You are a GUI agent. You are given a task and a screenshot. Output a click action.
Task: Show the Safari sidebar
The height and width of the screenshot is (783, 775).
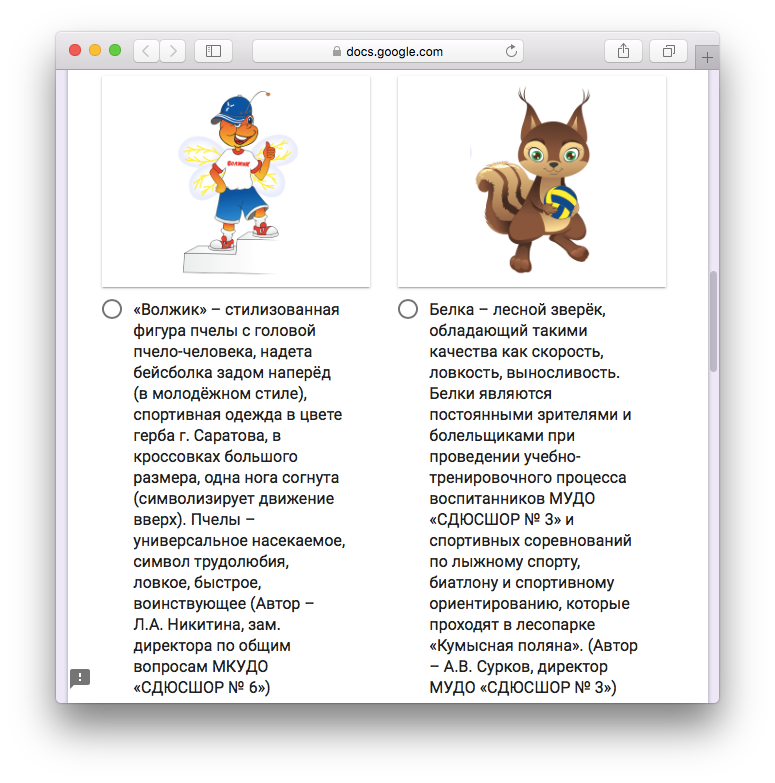[x=213, y=51]
